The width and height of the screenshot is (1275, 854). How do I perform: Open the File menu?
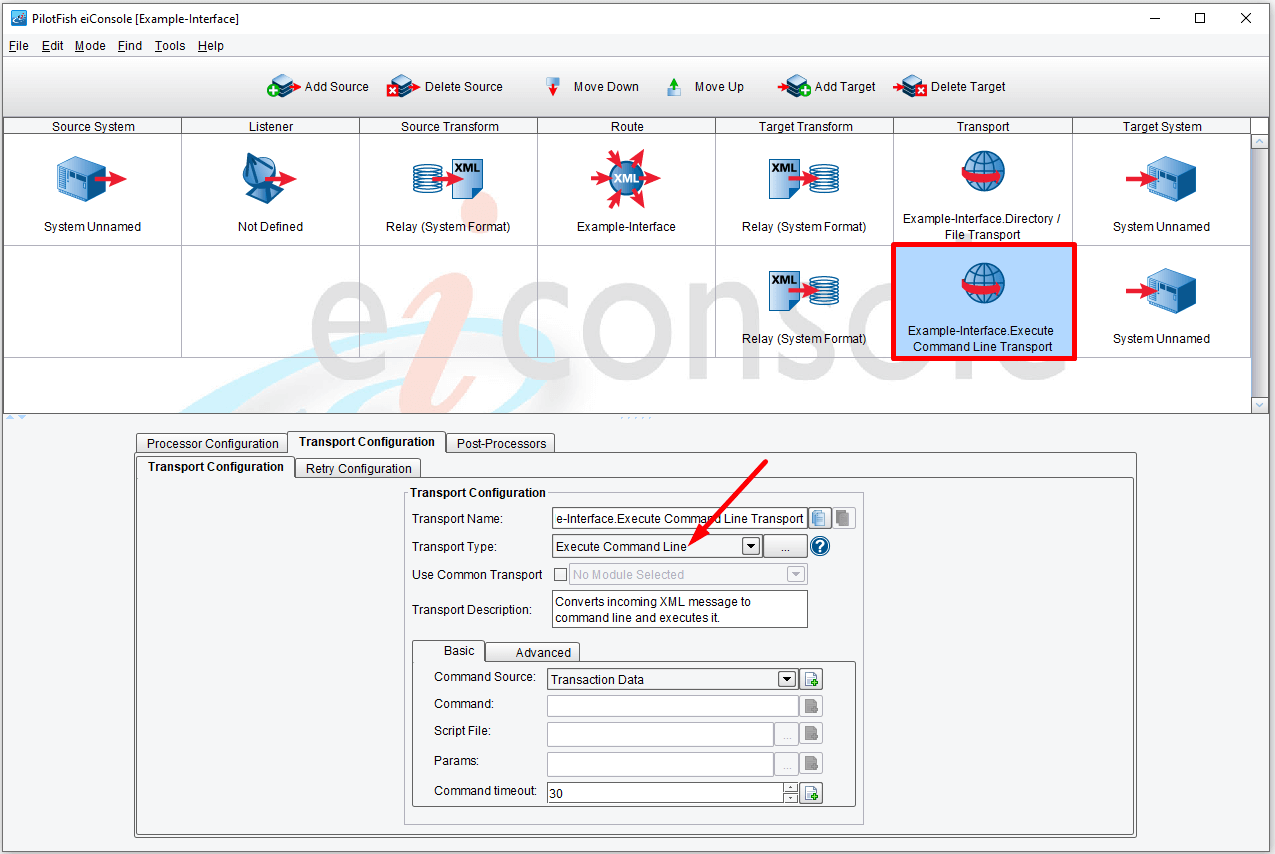(x=18, y=46)
